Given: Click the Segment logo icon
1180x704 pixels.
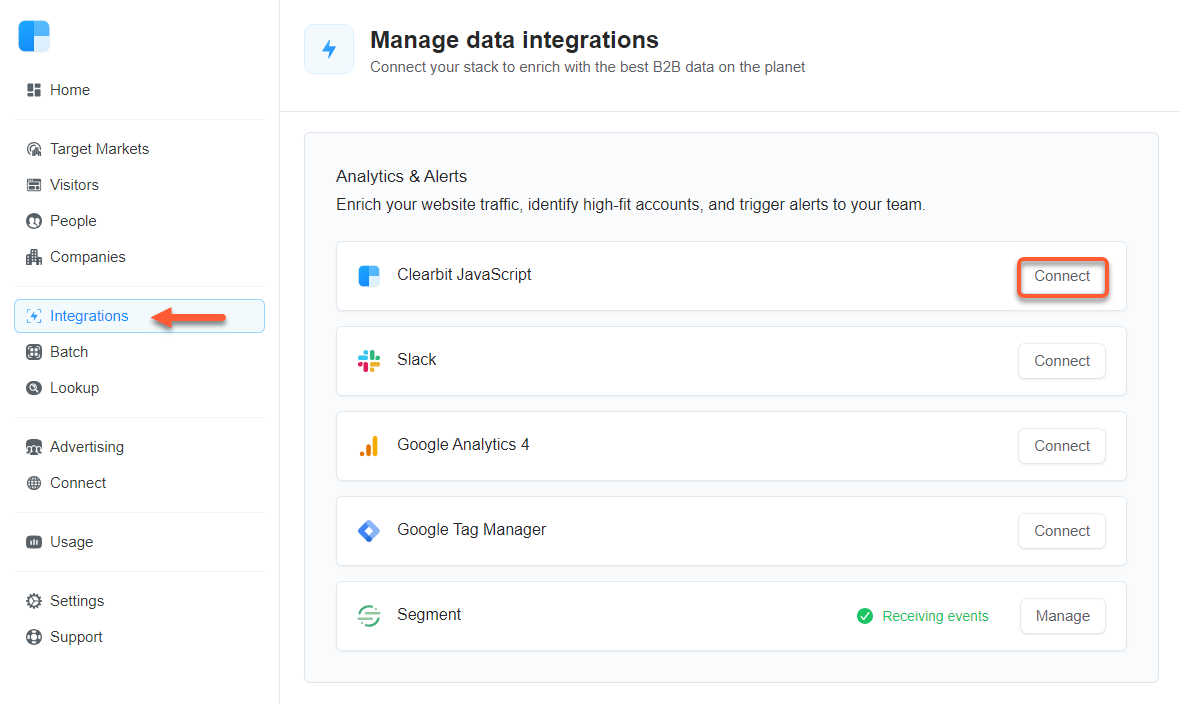Looking at the screenshot, I should (x=369, y=616).
